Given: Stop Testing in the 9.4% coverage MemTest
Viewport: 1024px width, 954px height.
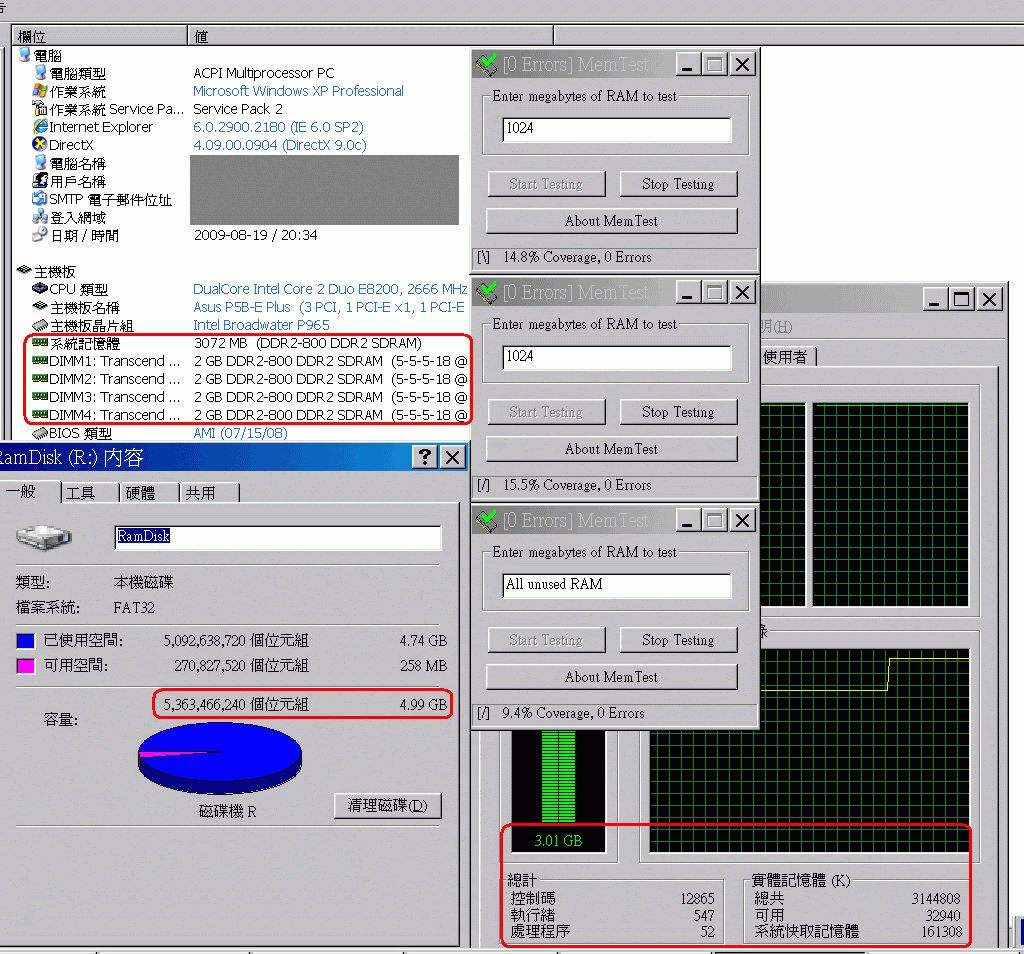Looking at the screenshot, I should (678, 640).
